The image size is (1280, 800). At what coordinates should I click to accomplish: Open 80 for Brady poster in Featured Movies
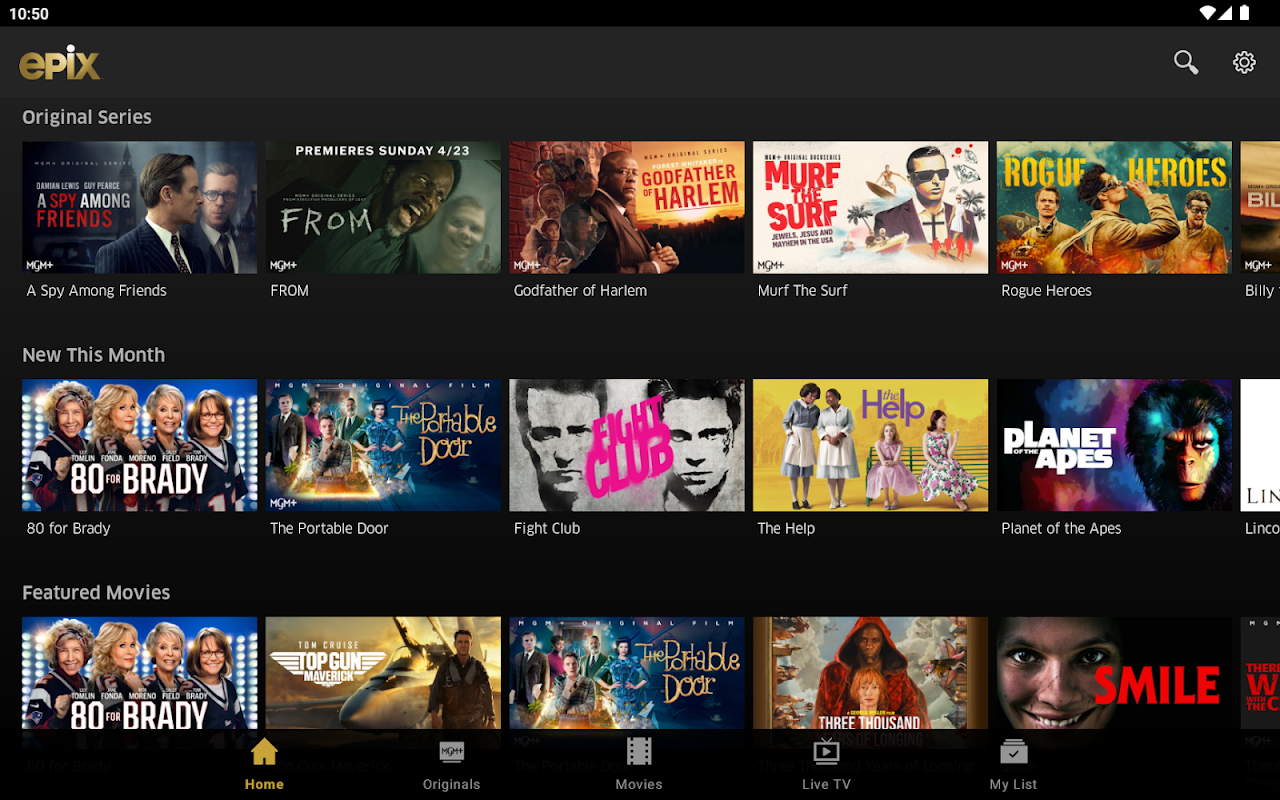(140, 673)
